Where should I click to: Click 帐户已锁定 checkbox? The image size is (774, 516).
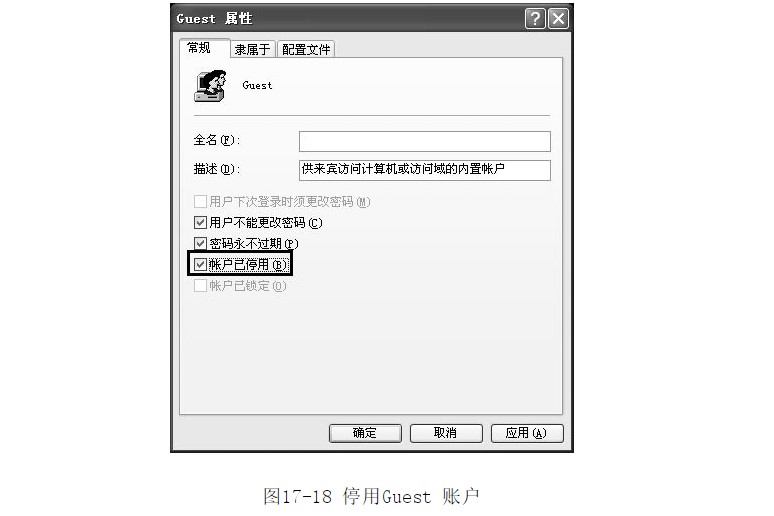[200, 285]
